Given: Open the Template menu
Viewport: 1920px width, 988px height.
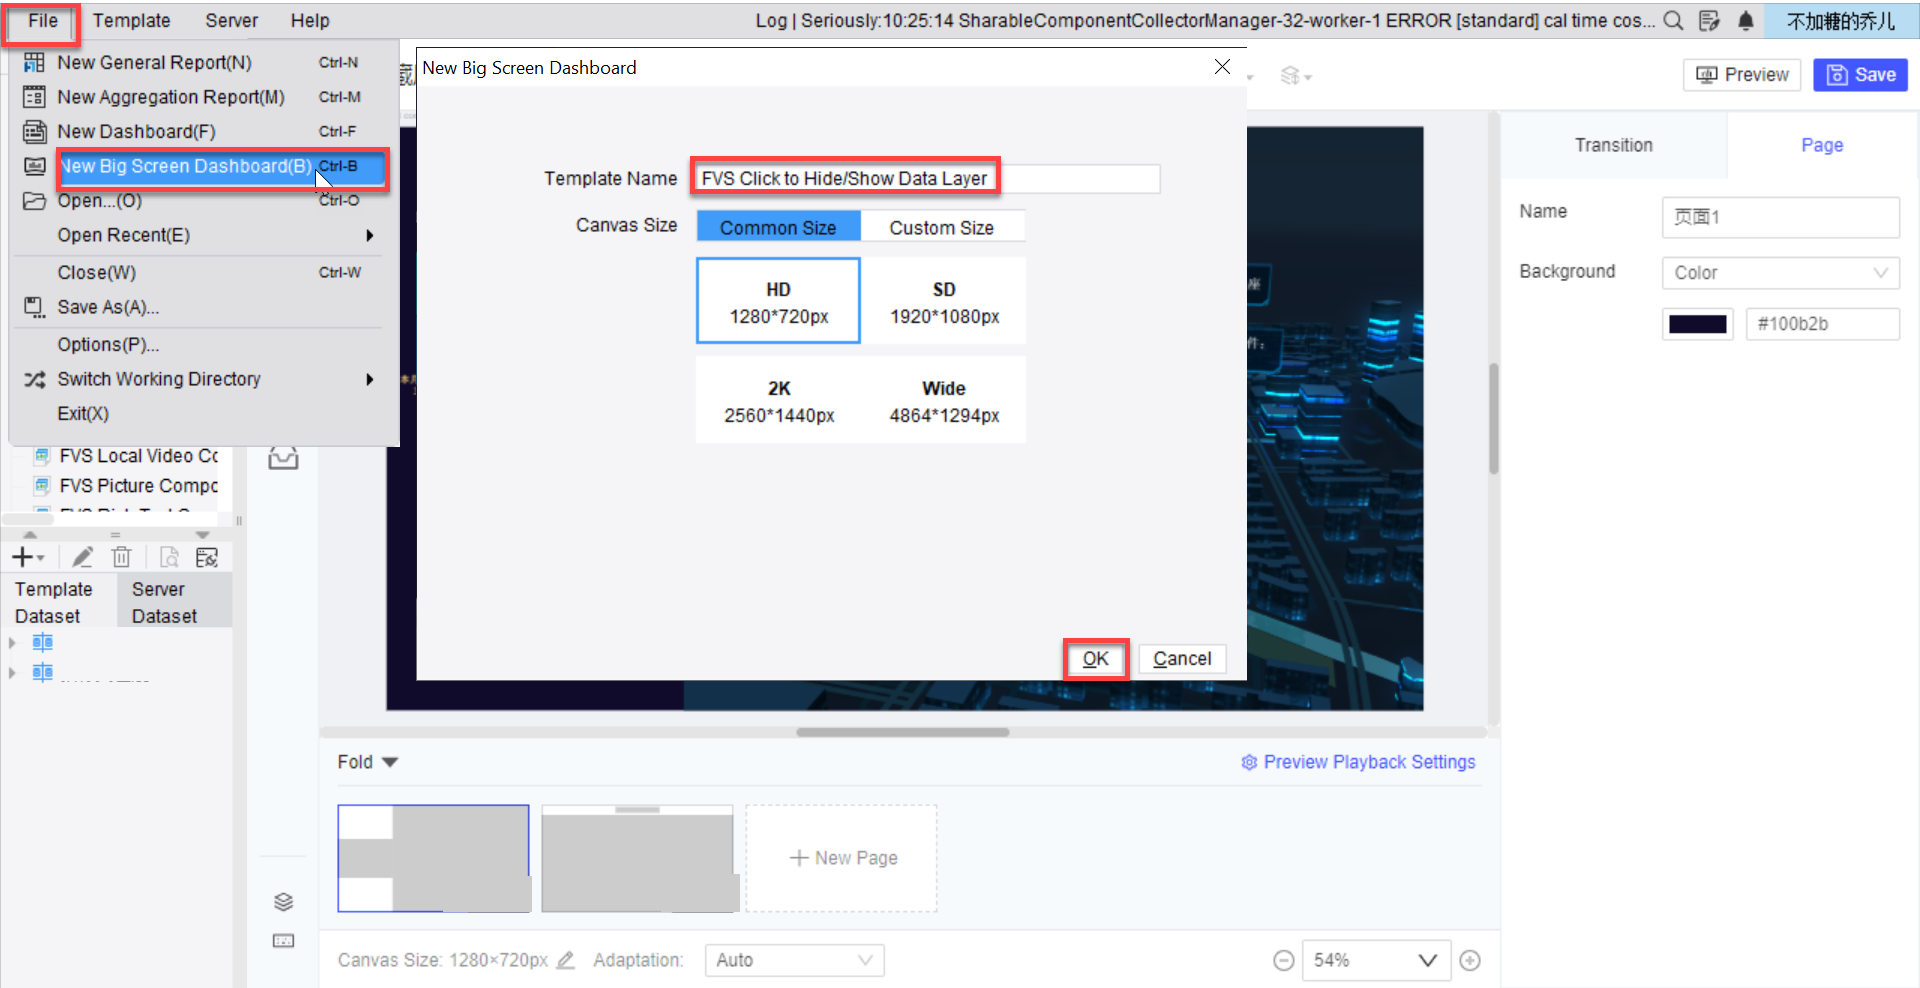Looking at the screenshot, I should [x=132, y=20].
